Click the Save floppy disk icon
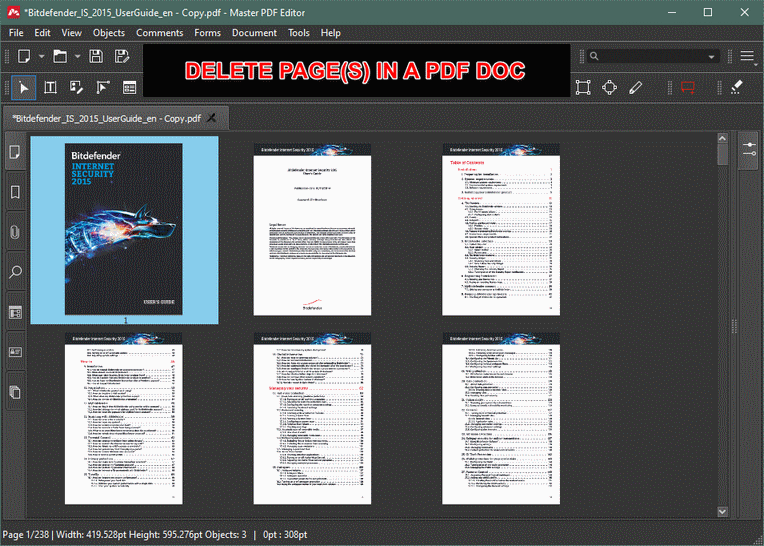 pos(96,56)
